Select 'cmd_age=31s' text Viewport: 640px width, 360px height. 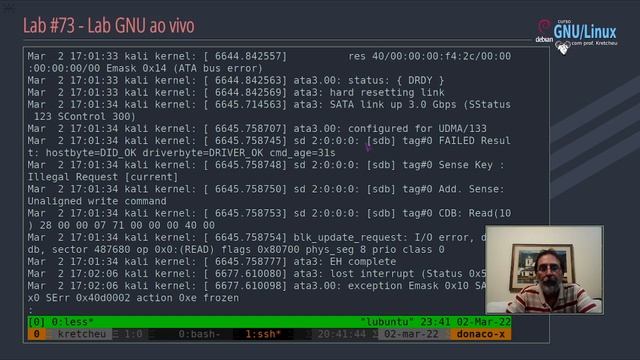click(x=302, y=153)
